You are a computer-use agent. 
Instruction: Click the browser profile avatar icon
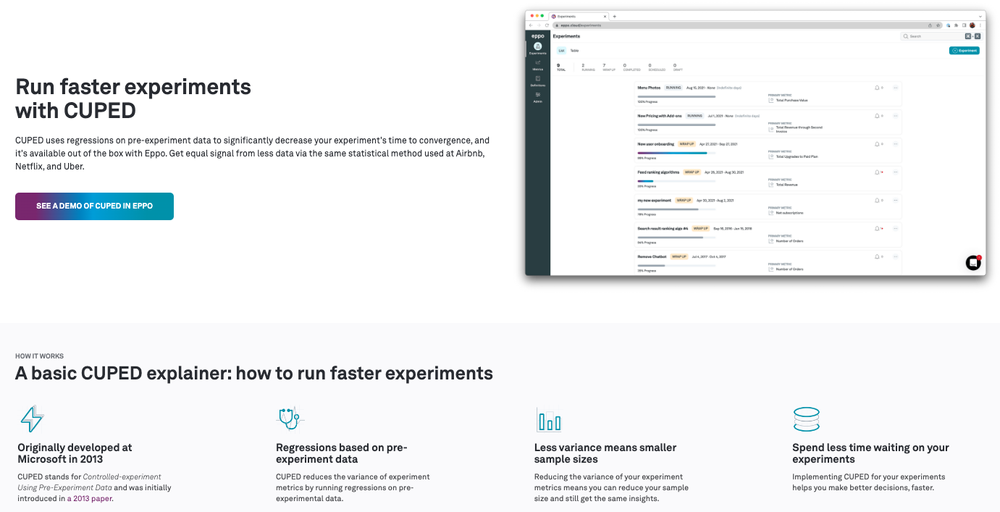coord(973,25)
